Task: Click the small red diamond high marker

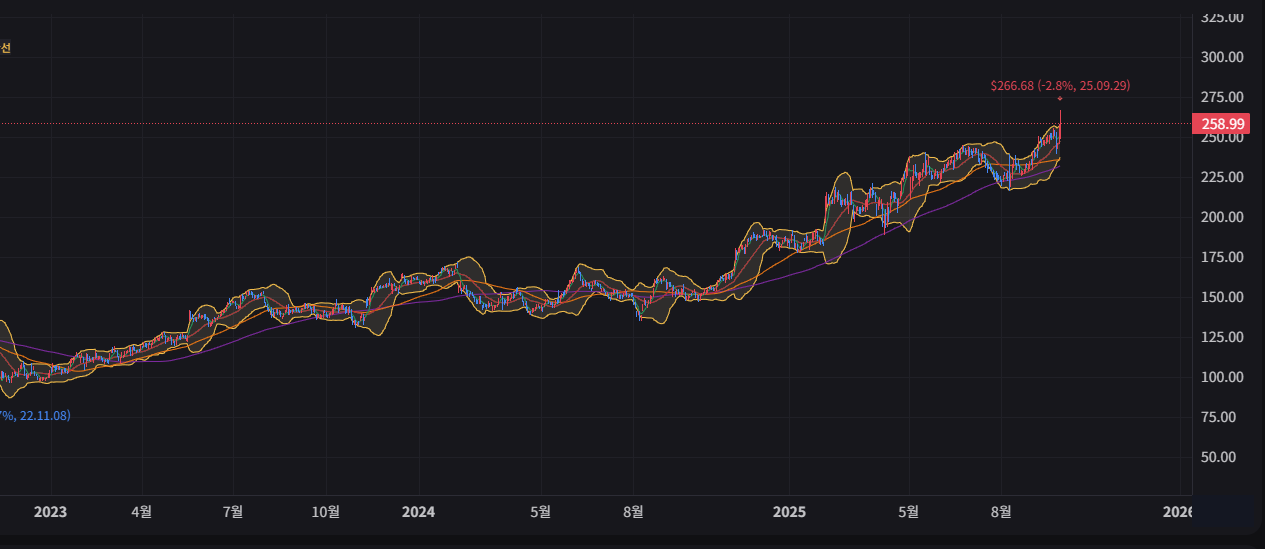Action: [x=1060, y=98]
